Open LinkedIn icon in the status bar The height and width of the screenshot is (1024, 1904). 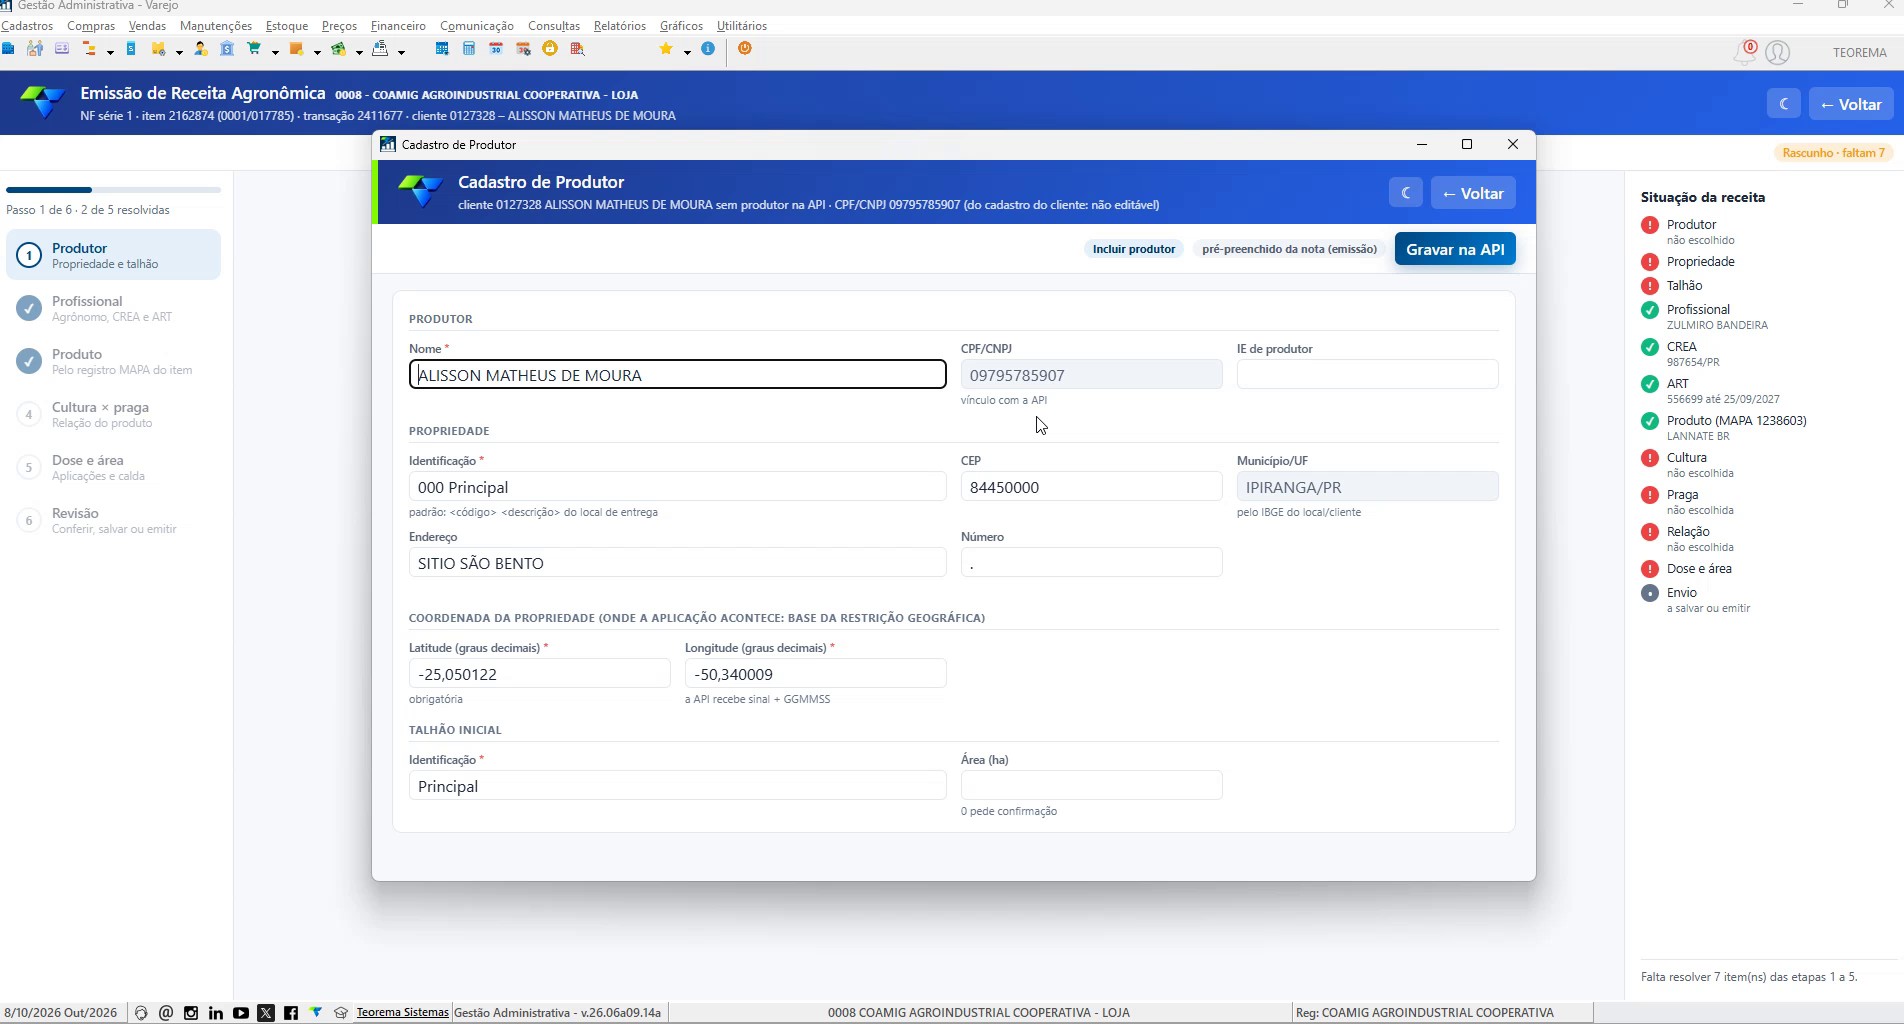pos(216,1013)
